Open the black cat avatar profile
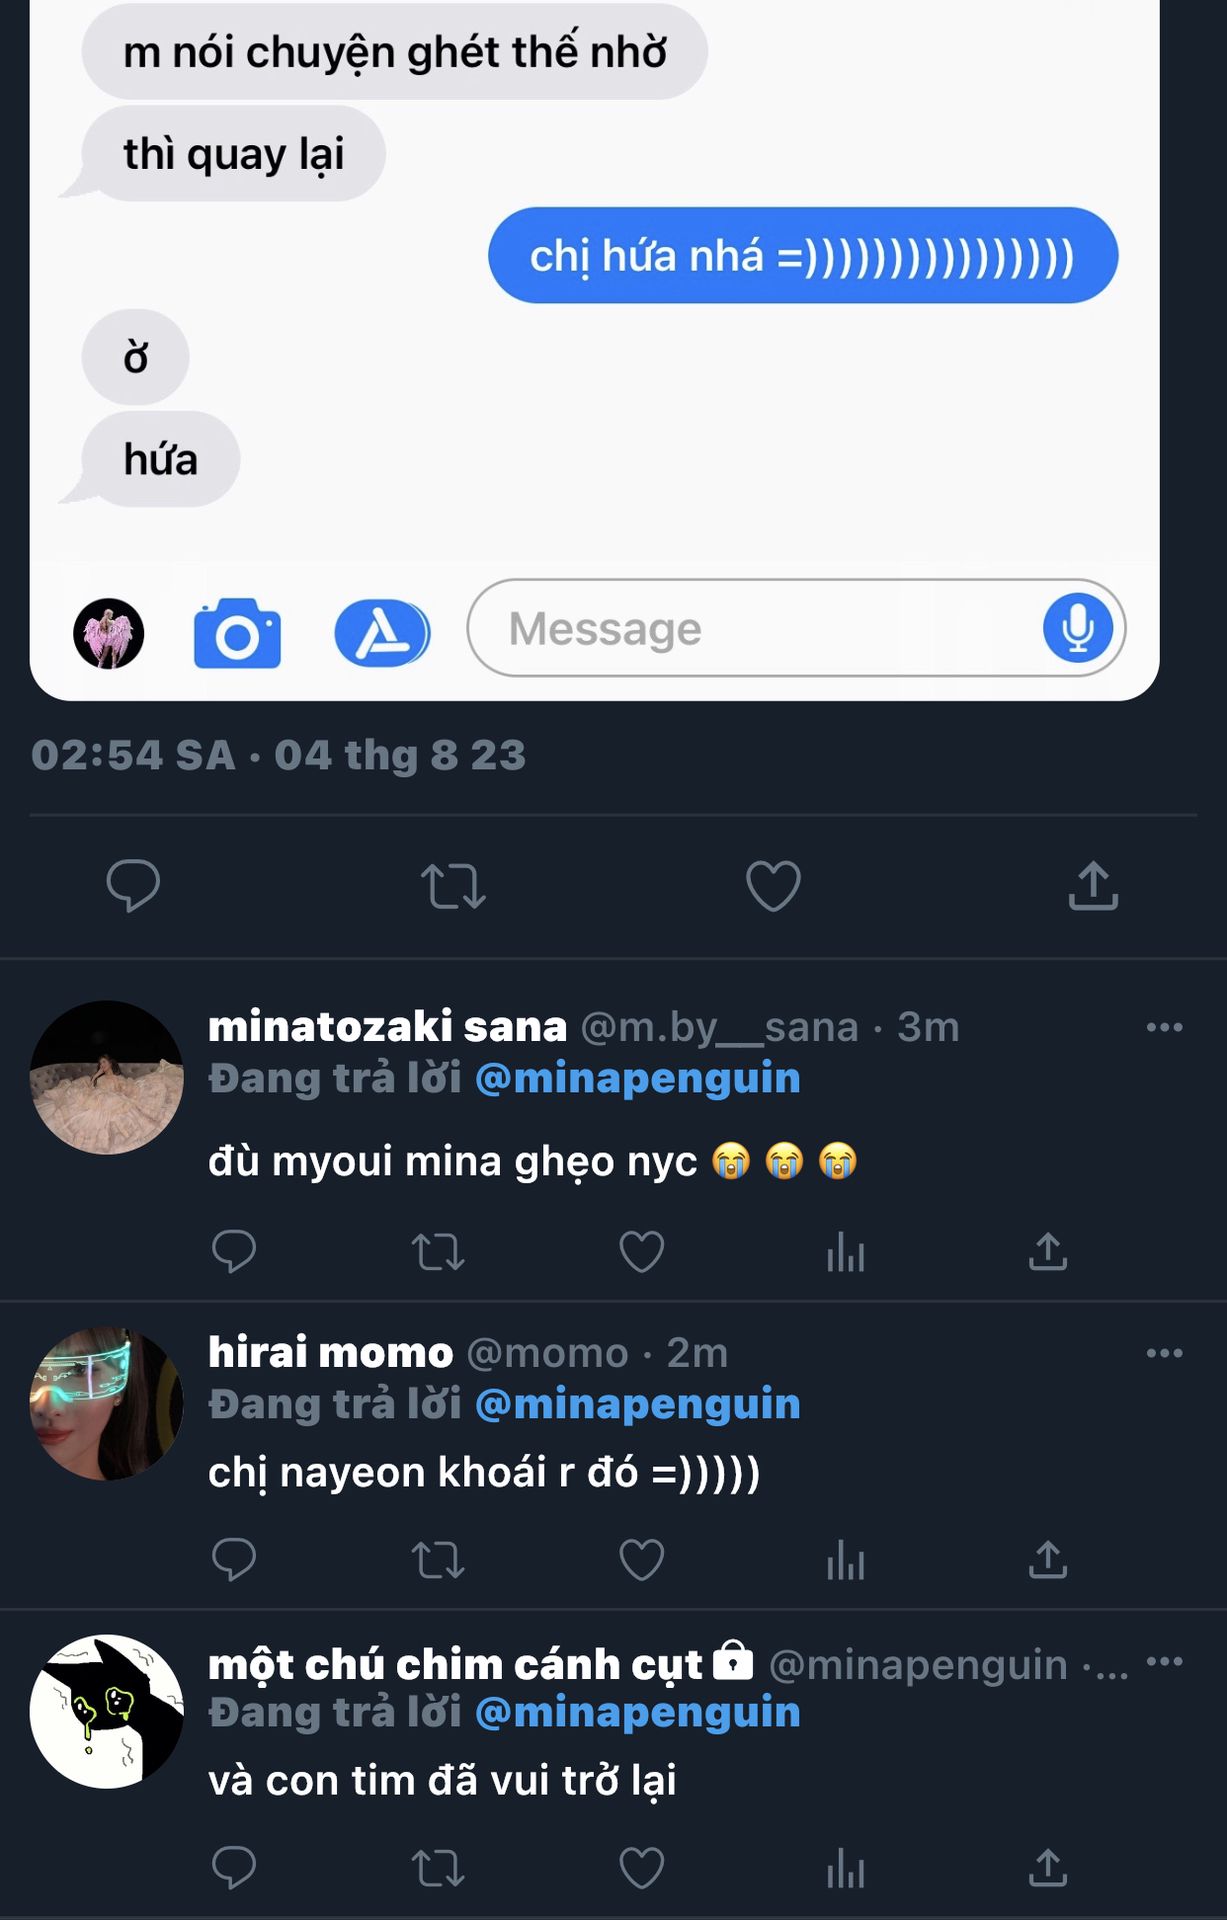Viewport: 1227px width, 1920px height. pos(107,1711)
